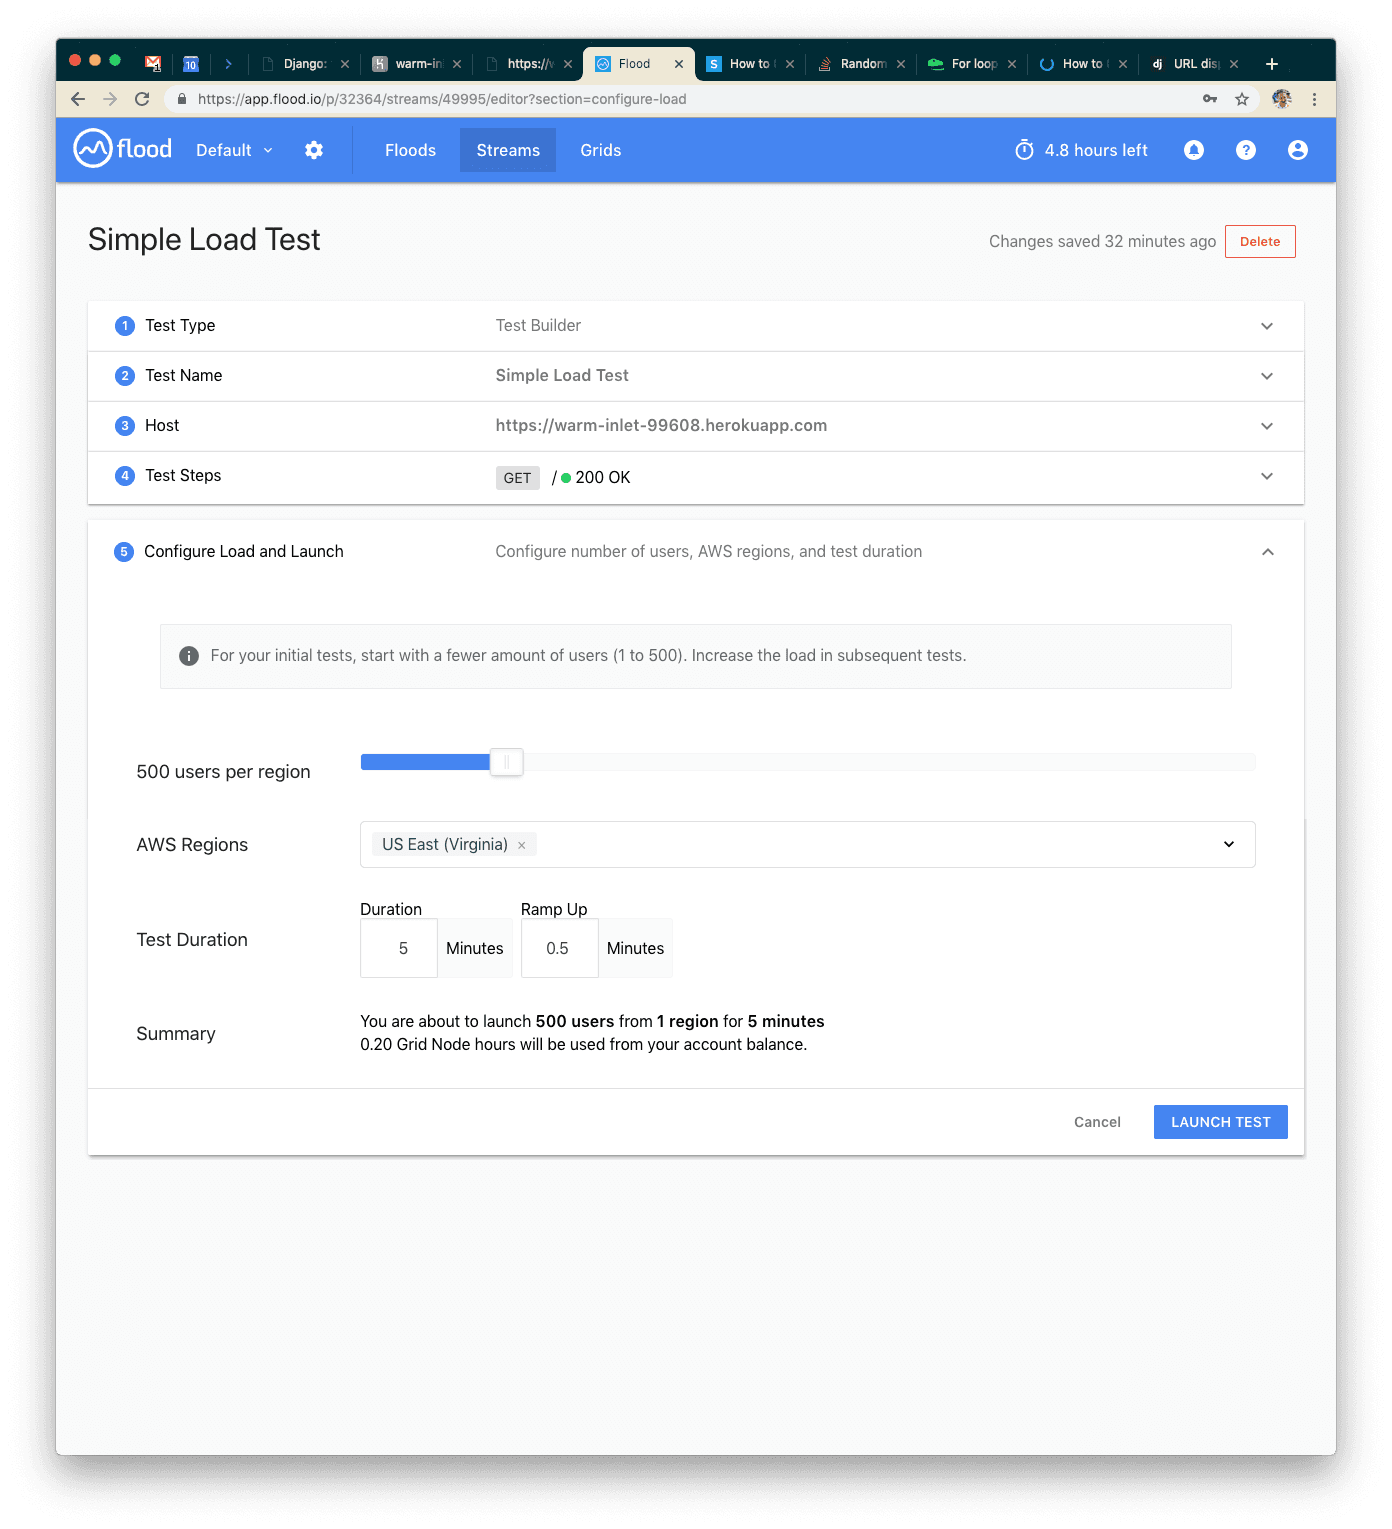Open the help question mark icon
The image size is (1392, 1529).
click(x=1245, y=150)
